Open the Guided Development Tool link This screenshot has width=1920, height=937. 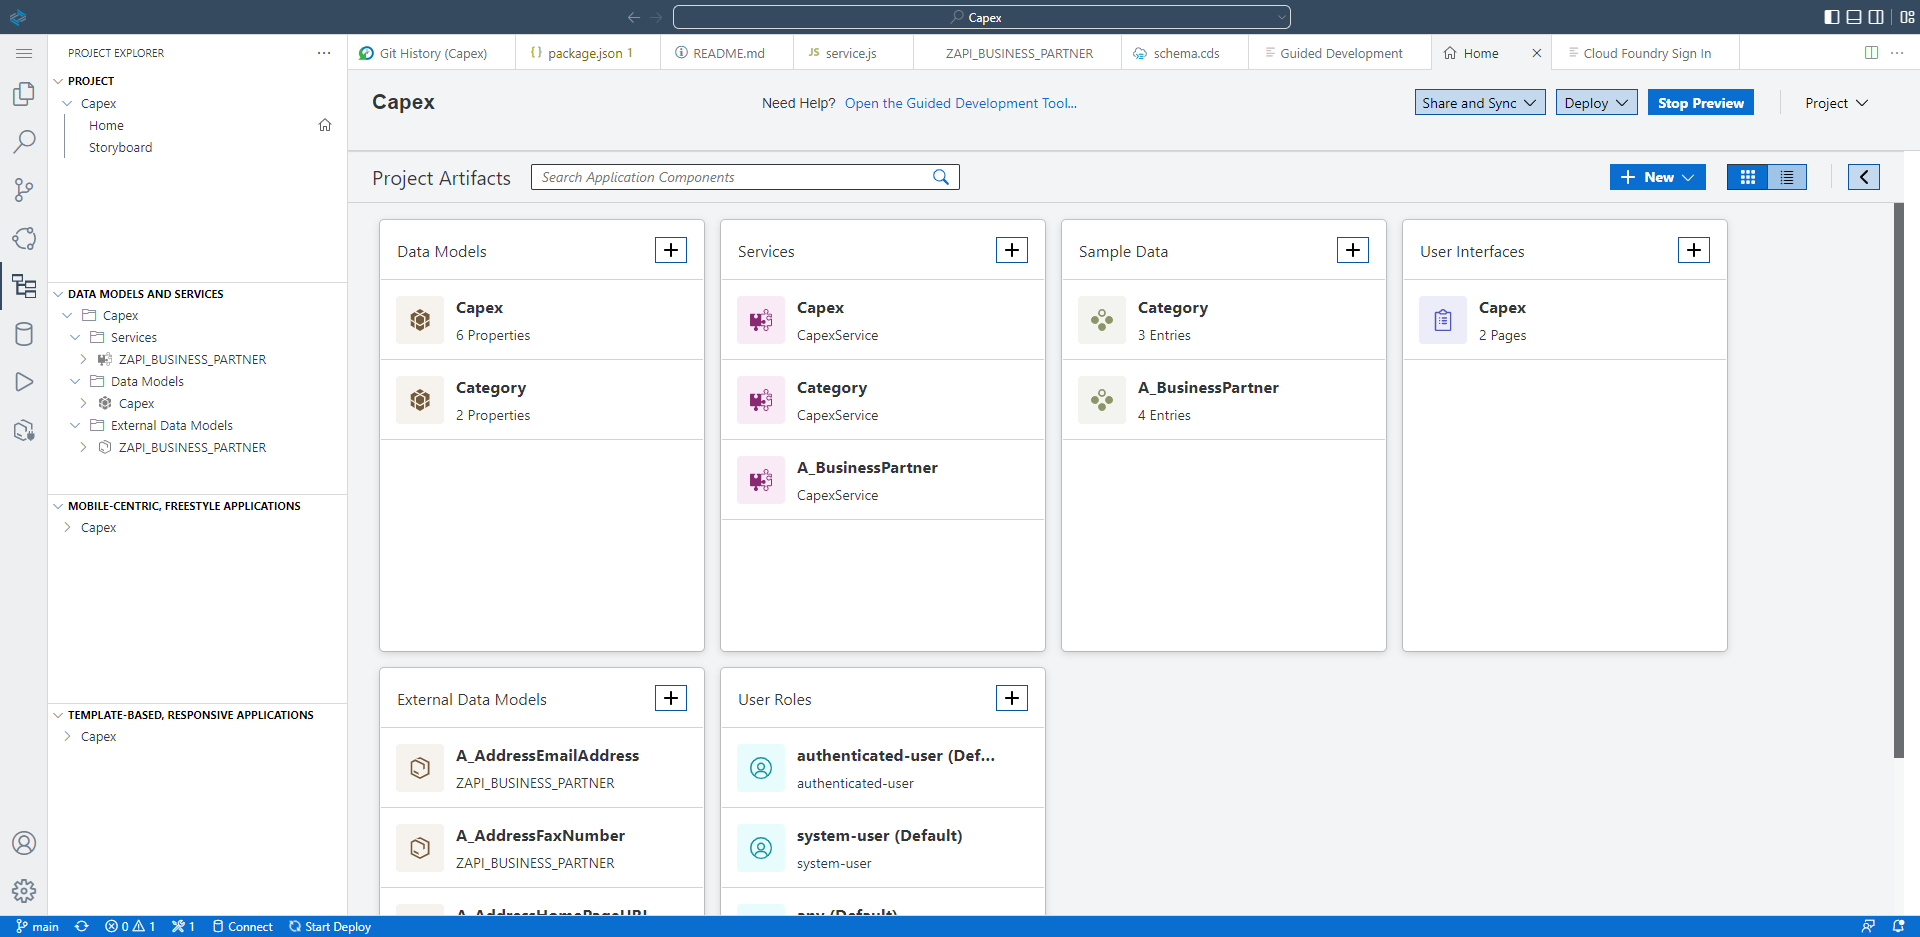coord(960,103)
